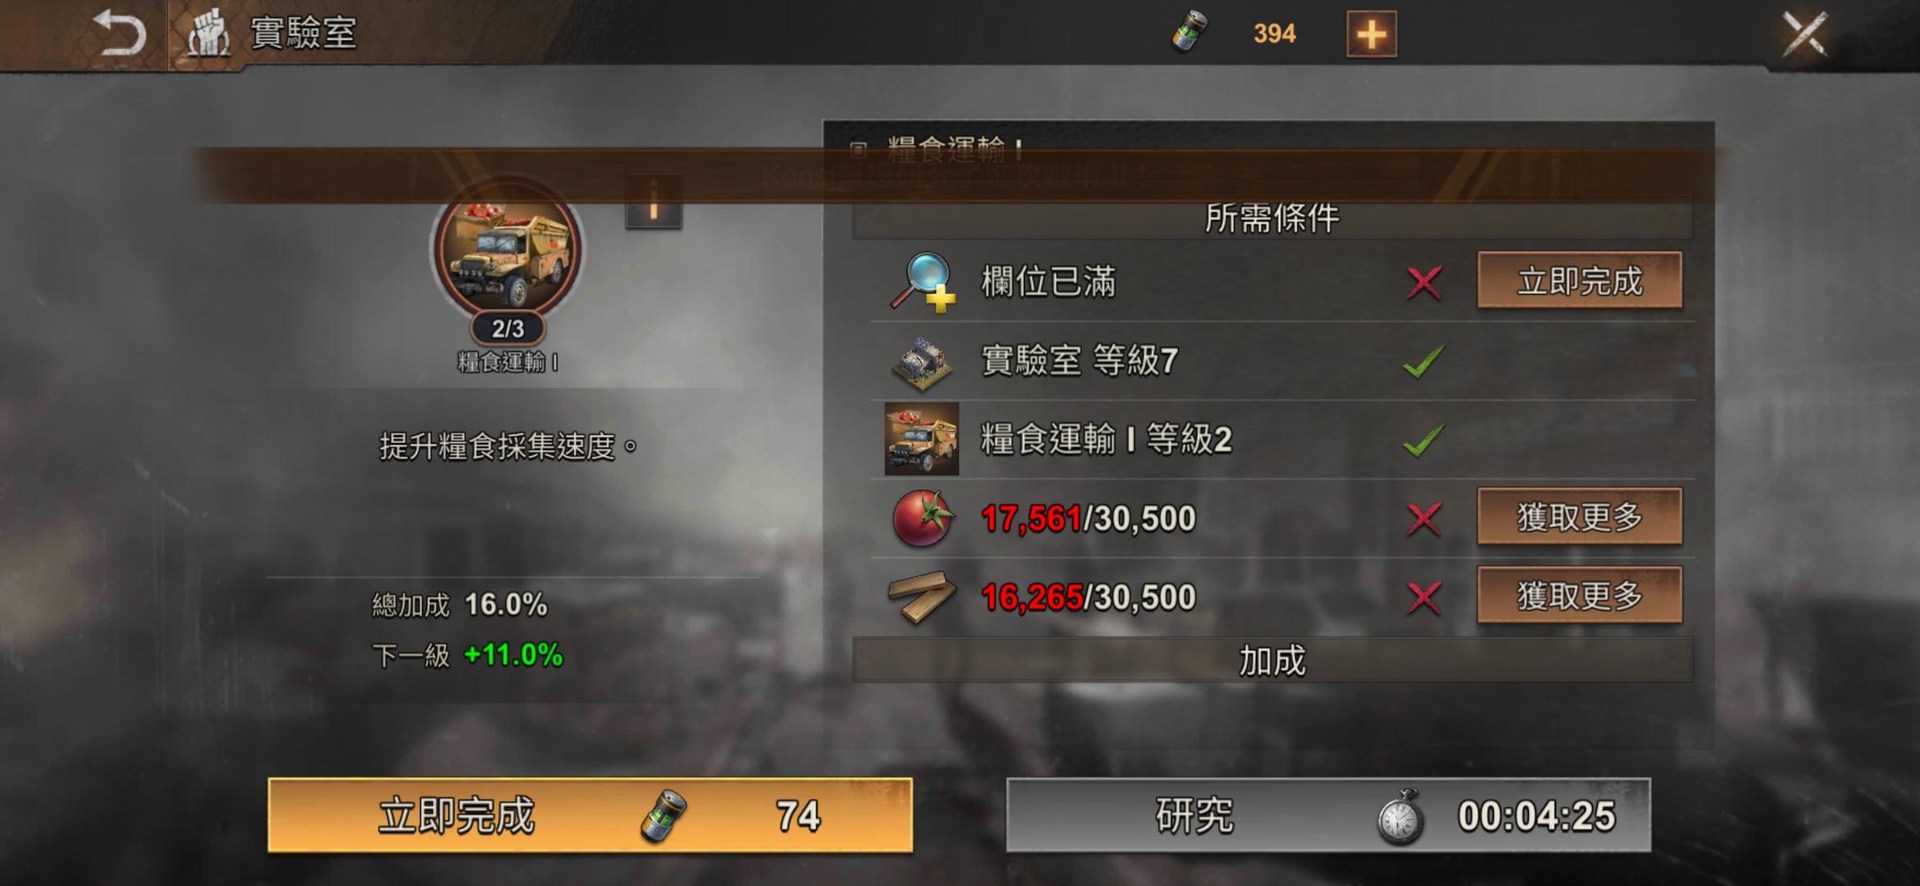Close the laboratory screen with X
The image size is (1920, 886).
pos(1805,34)
